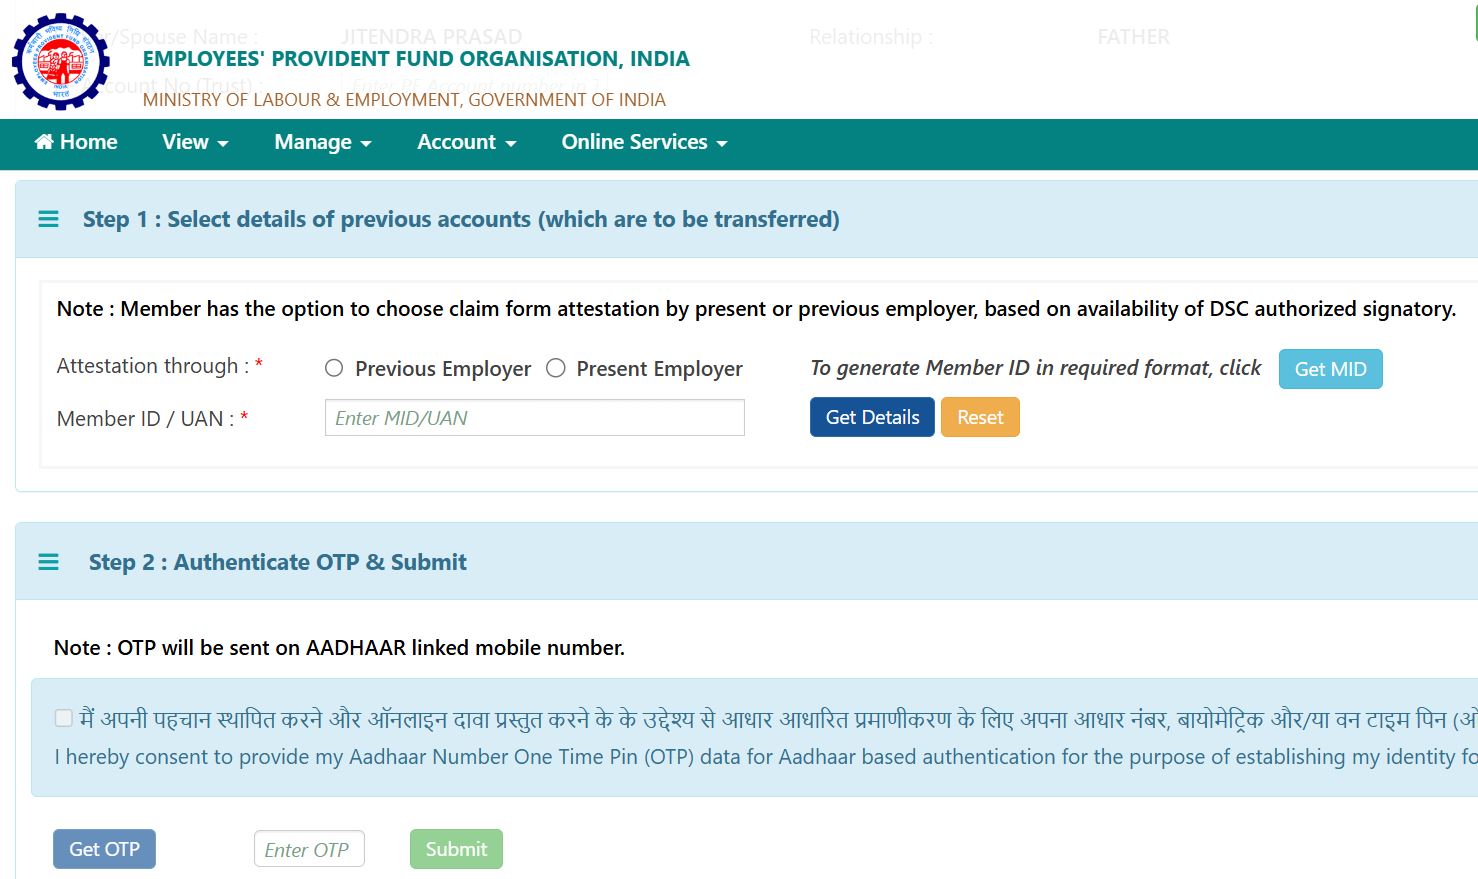Click 'MINISTRY OF LABOUR & EMPLOYMENT' subtitle
1478x879 pixels.
coord(404,100)
